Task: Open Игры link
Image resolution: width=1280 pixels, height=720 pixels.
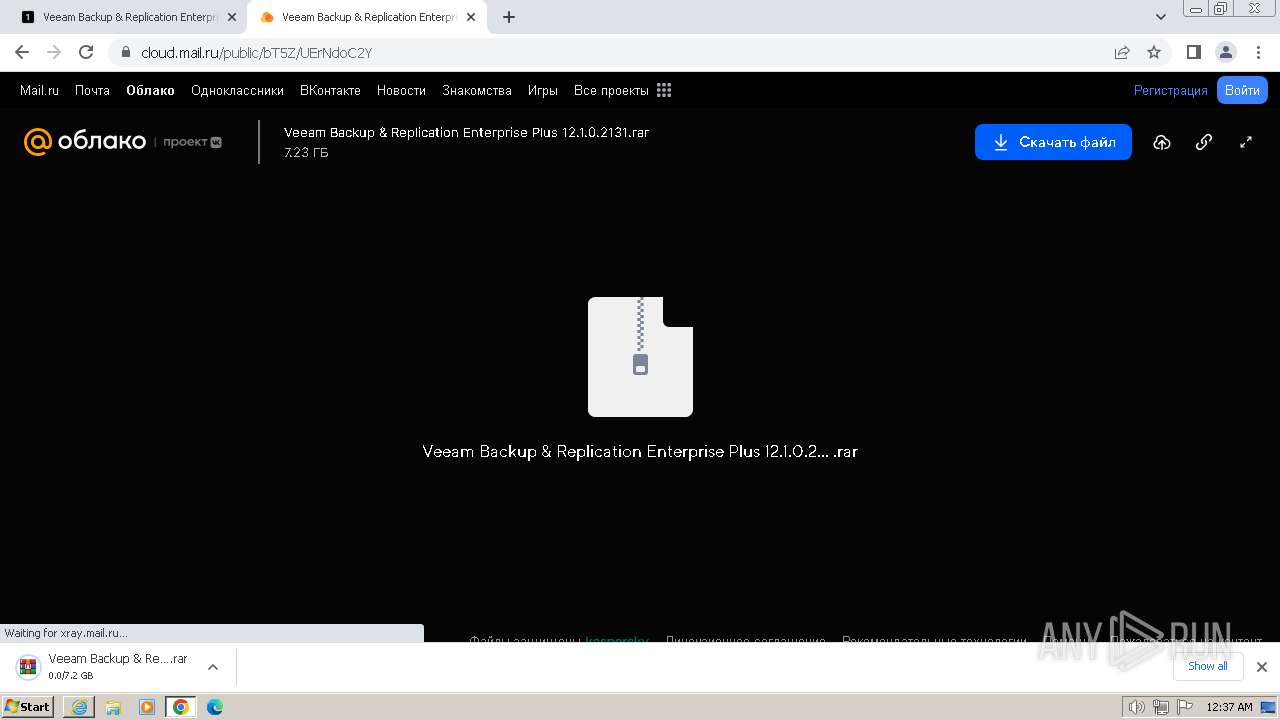Action: click(543, 90)
